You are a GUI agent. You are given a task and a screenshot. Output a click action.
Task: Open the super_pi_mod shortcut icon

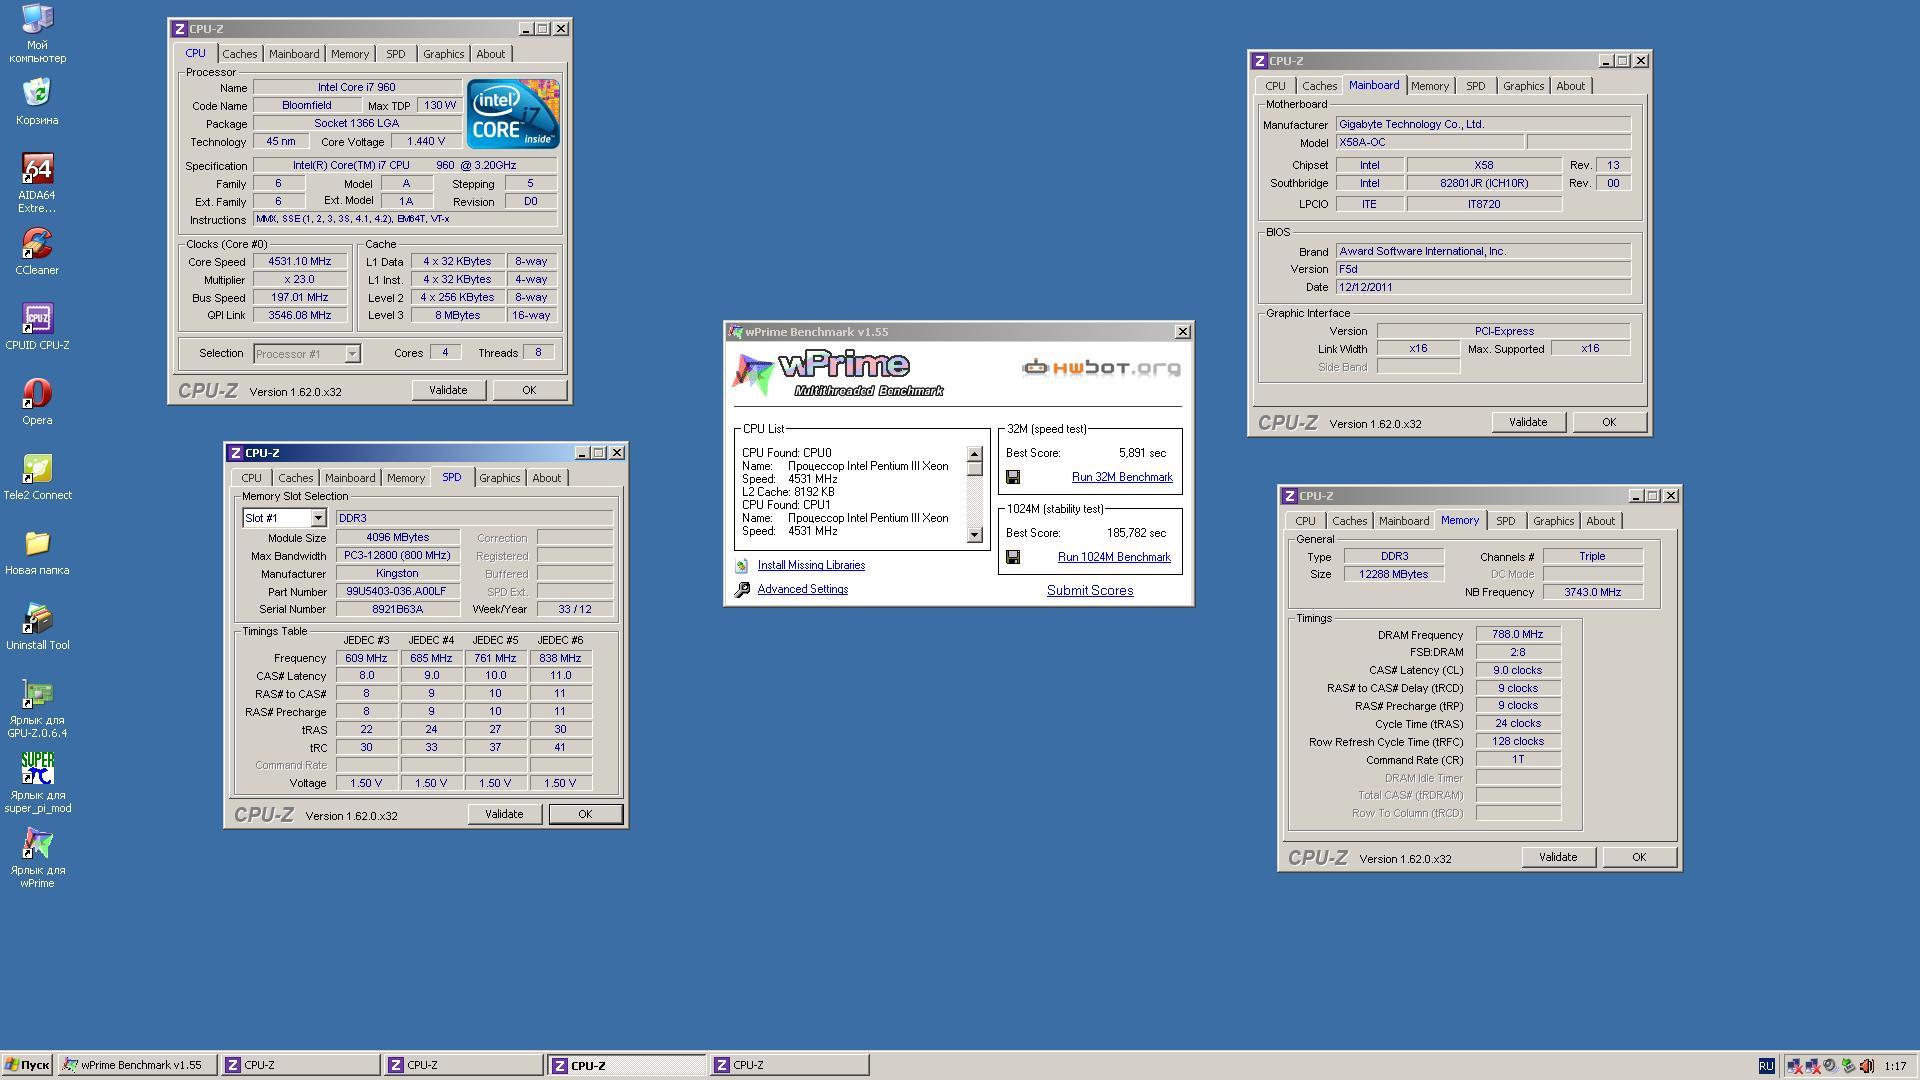(37, 768)
